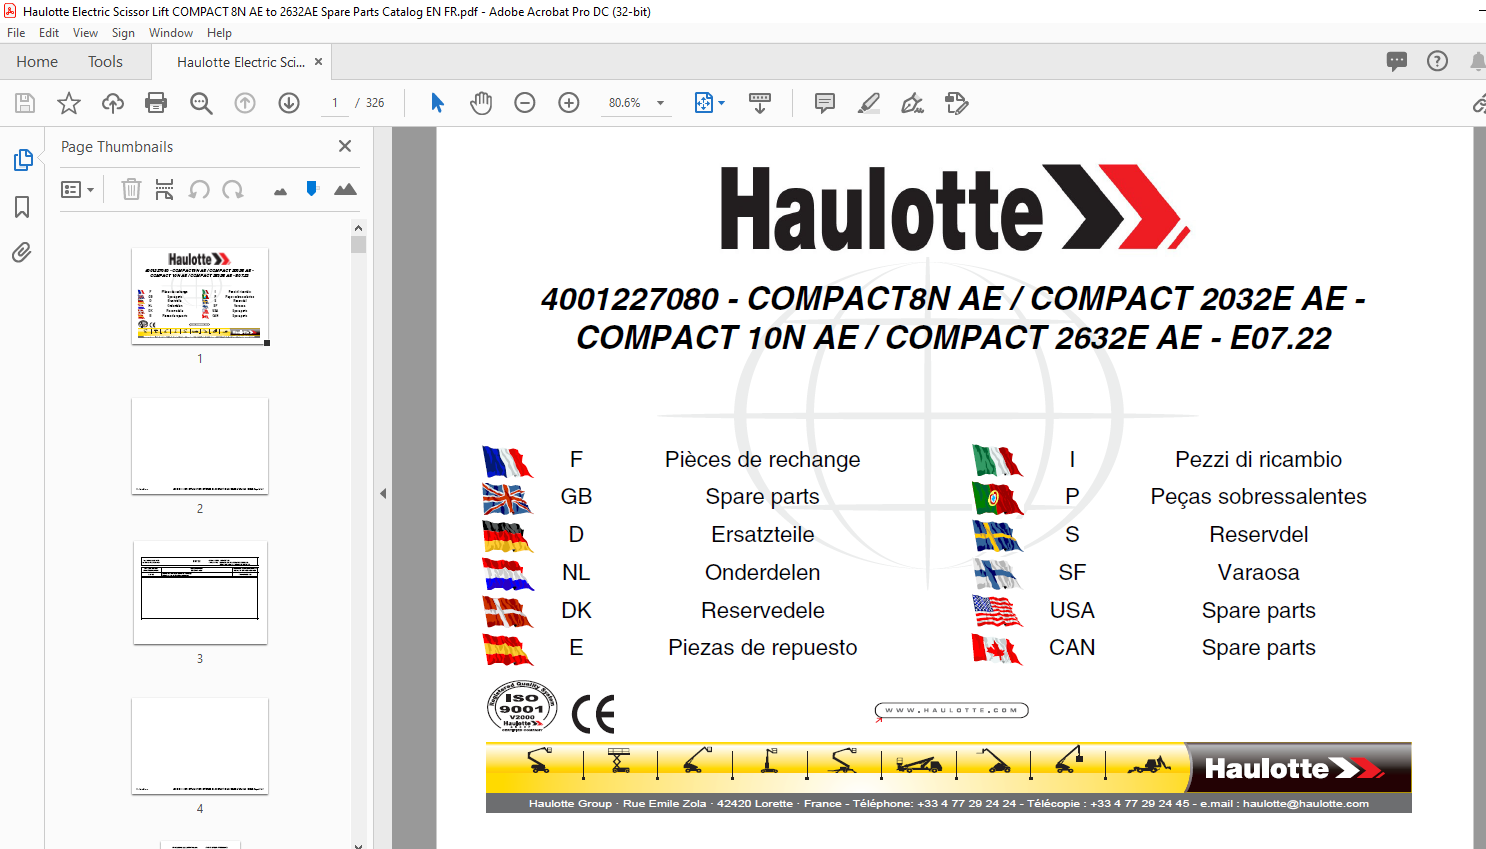Image resolution: width=1486 pixels, height=849 pixels.
Task: Open the Sign menu
Action: (x=123, y=33)
